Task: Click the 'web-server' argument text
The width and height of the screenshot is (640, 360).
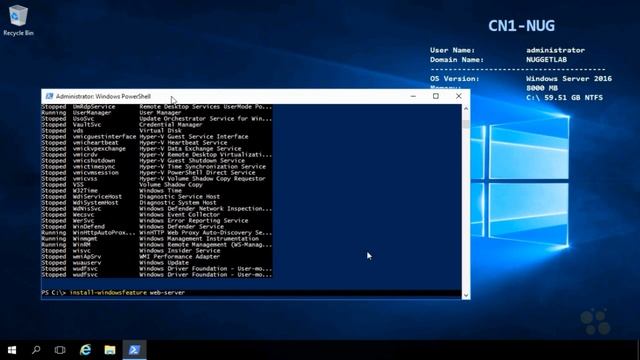Action: click(x=167, y=293)
